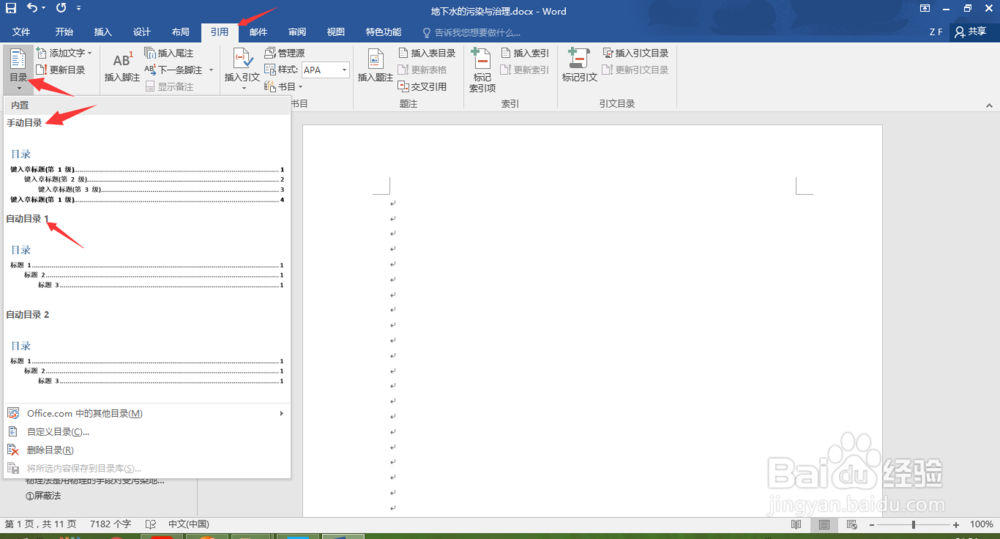Viewport: 1000px width, 539px height.
Task: Click 插入索引 insert index
Action: pos(524,53)
